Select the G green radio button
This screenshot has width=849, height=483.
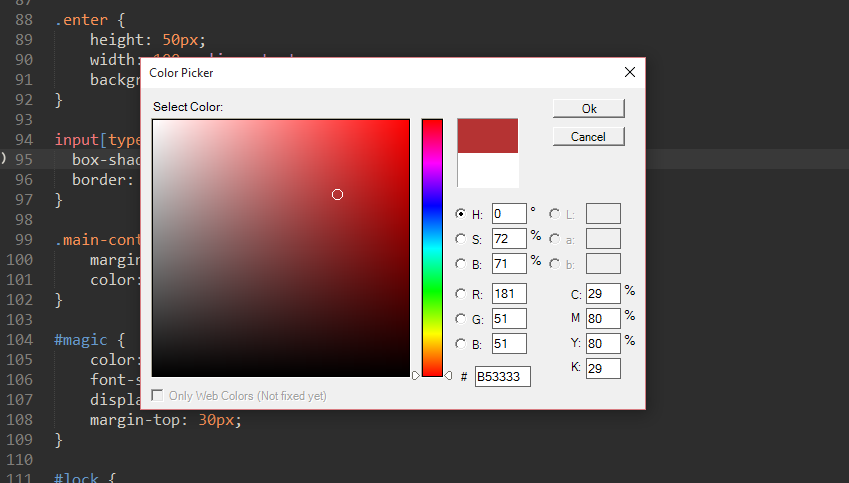point(461,318)
